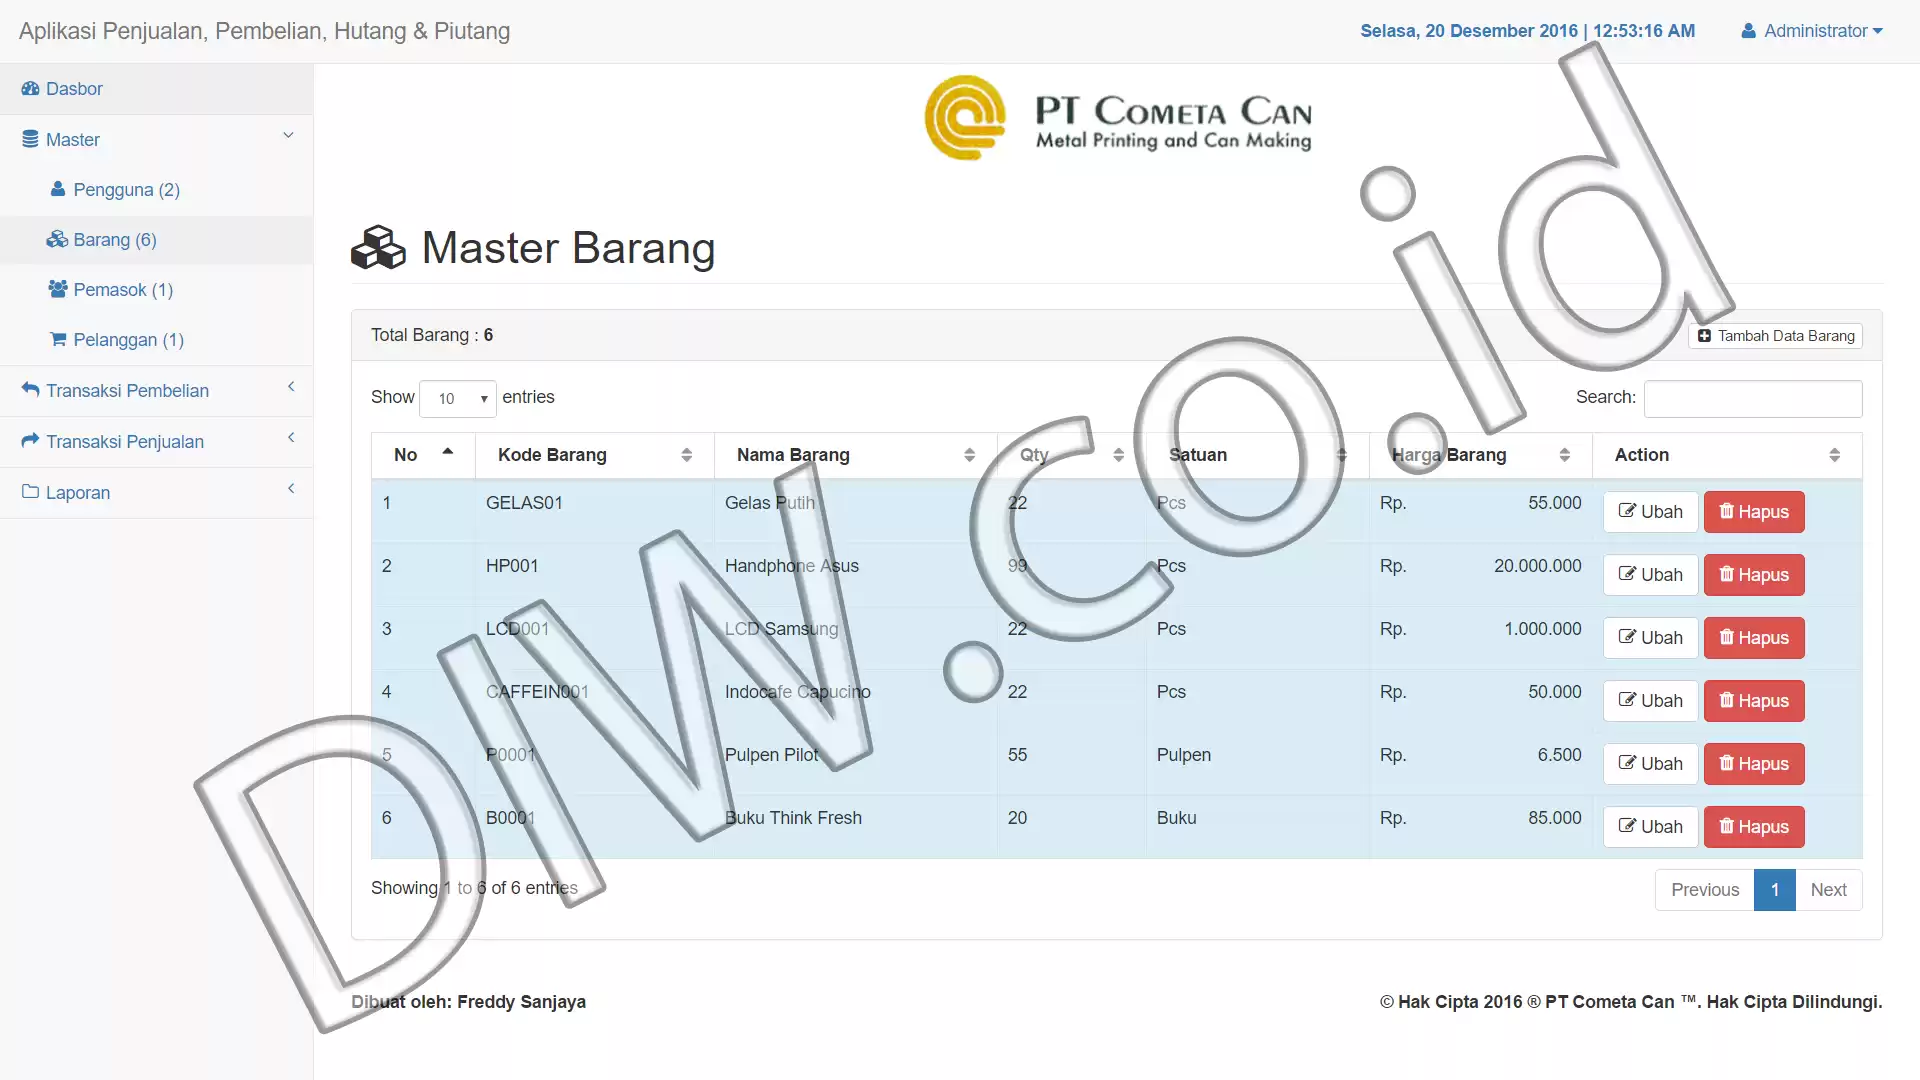The height and width of the screenshot is (1080, 1920).
Task: Sort by Nama Barang column icon
Action: coord(969,455)
